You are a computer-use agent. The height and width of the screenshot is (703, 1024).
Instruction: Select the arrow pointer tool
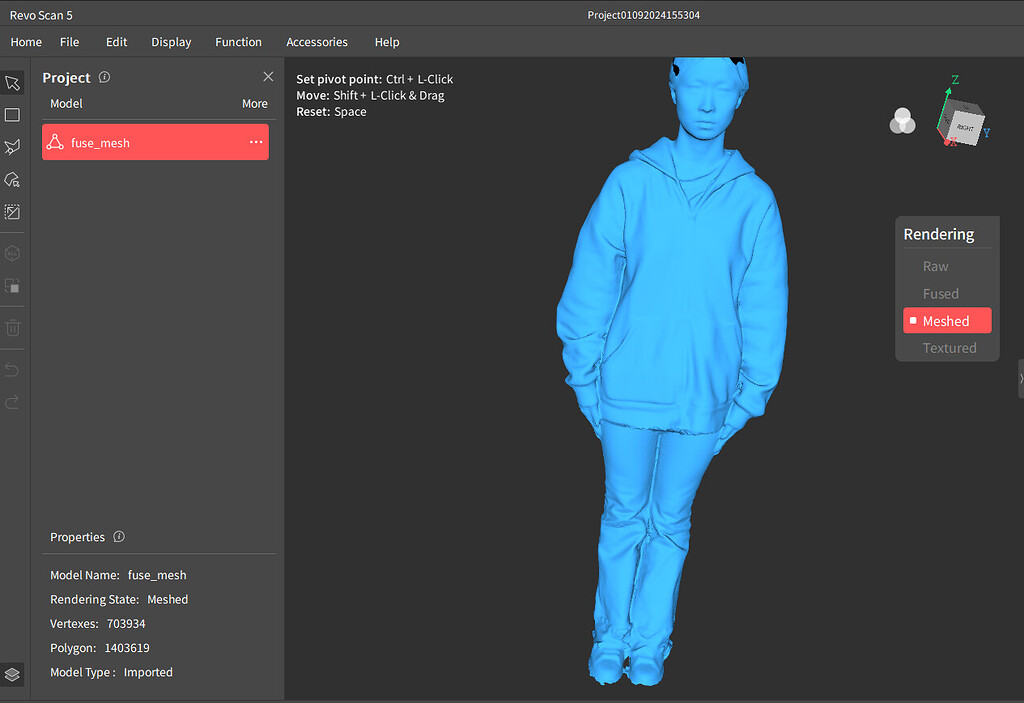[x=12, y=83]
